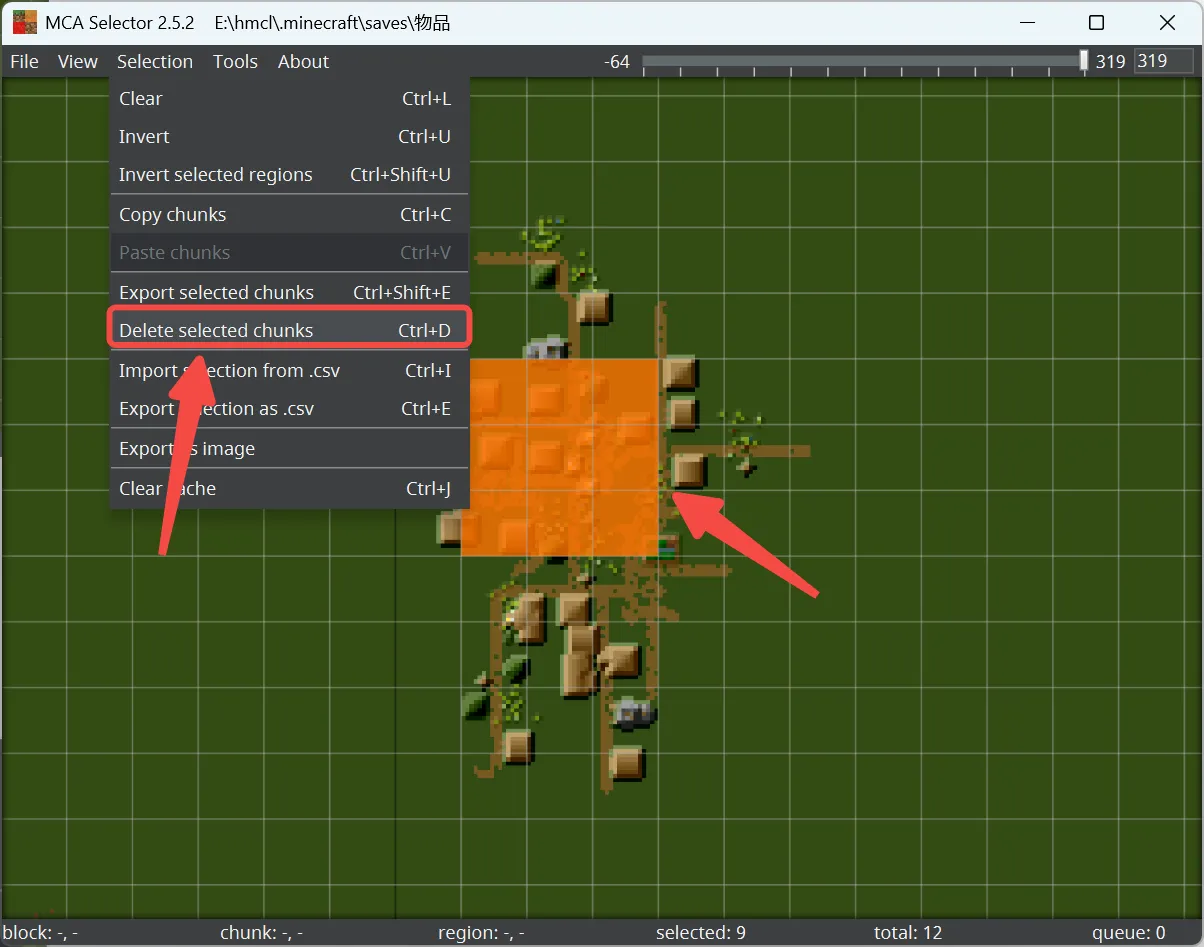The height and width of the screenshot is (947, 1204).
Task: Open the Tools menu
Action: (x=235, y=61)
